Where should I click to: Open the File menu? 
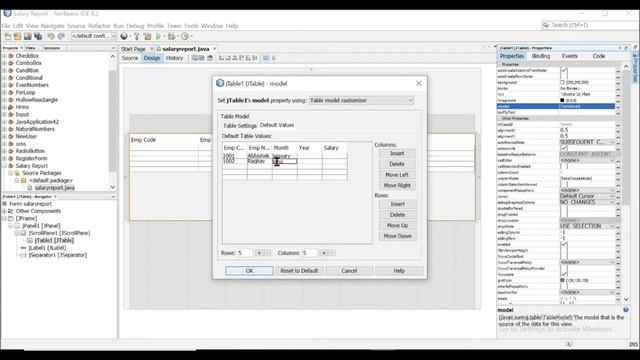[6, 26]
